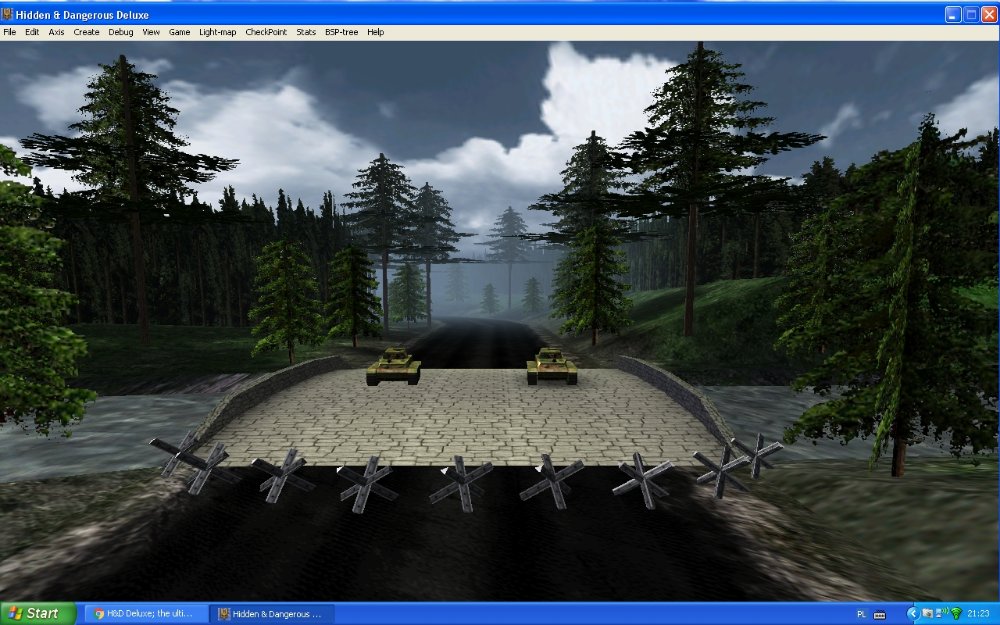The image size is (1000, 625).
Task: Click the network connection tray icon
Action: click(941, 614)
